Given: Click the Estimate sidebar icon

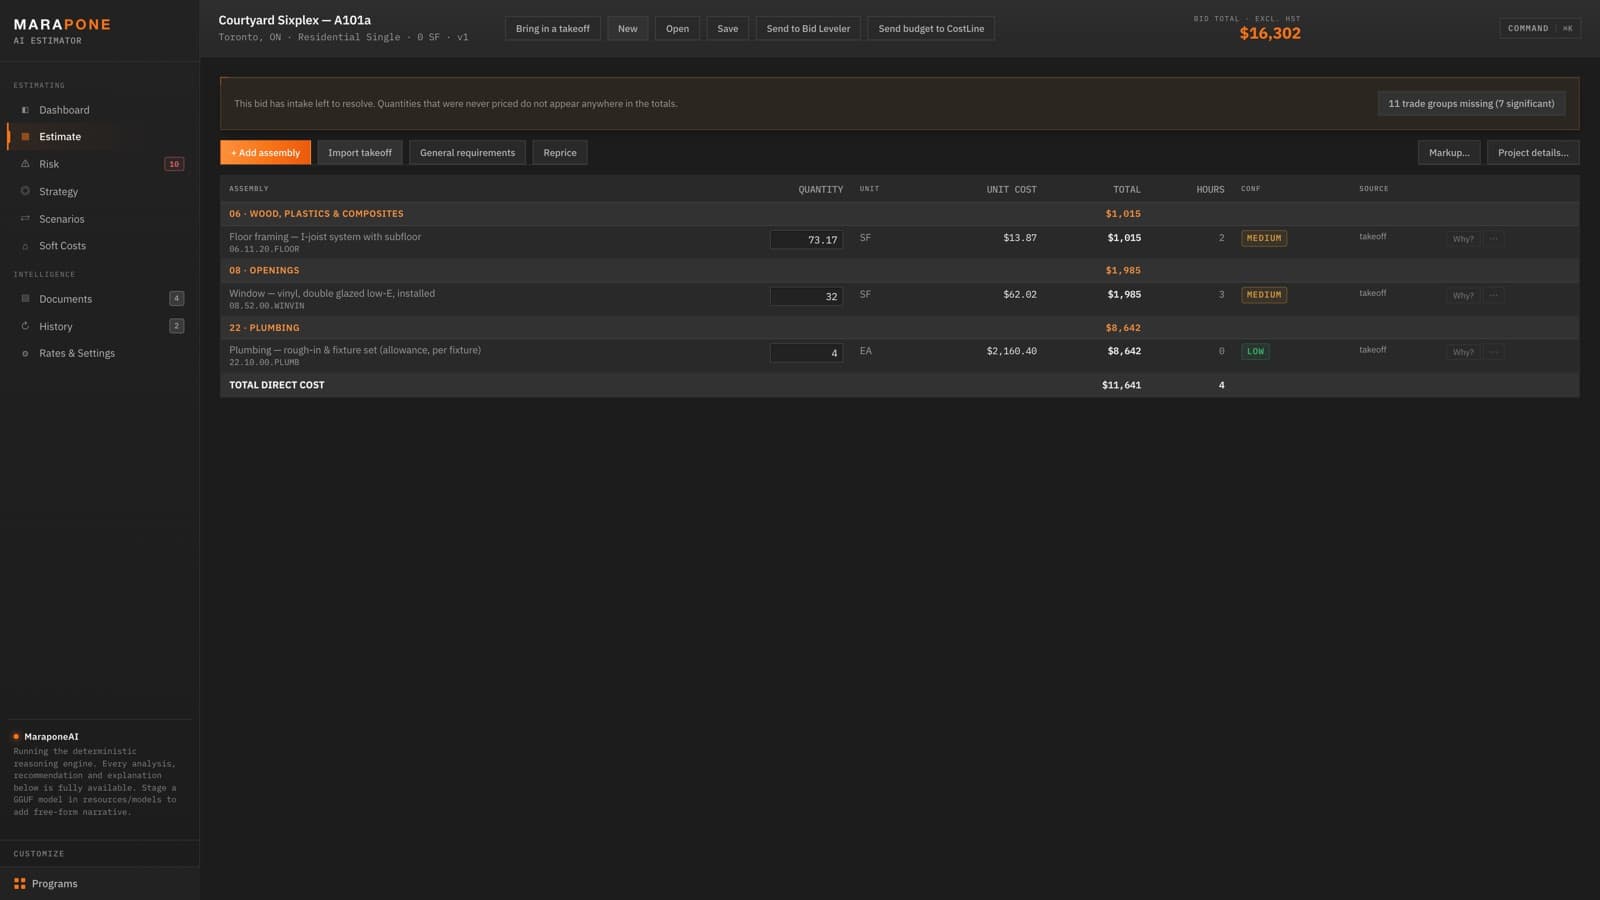Looking at the screenshot, I should [25, 137].
